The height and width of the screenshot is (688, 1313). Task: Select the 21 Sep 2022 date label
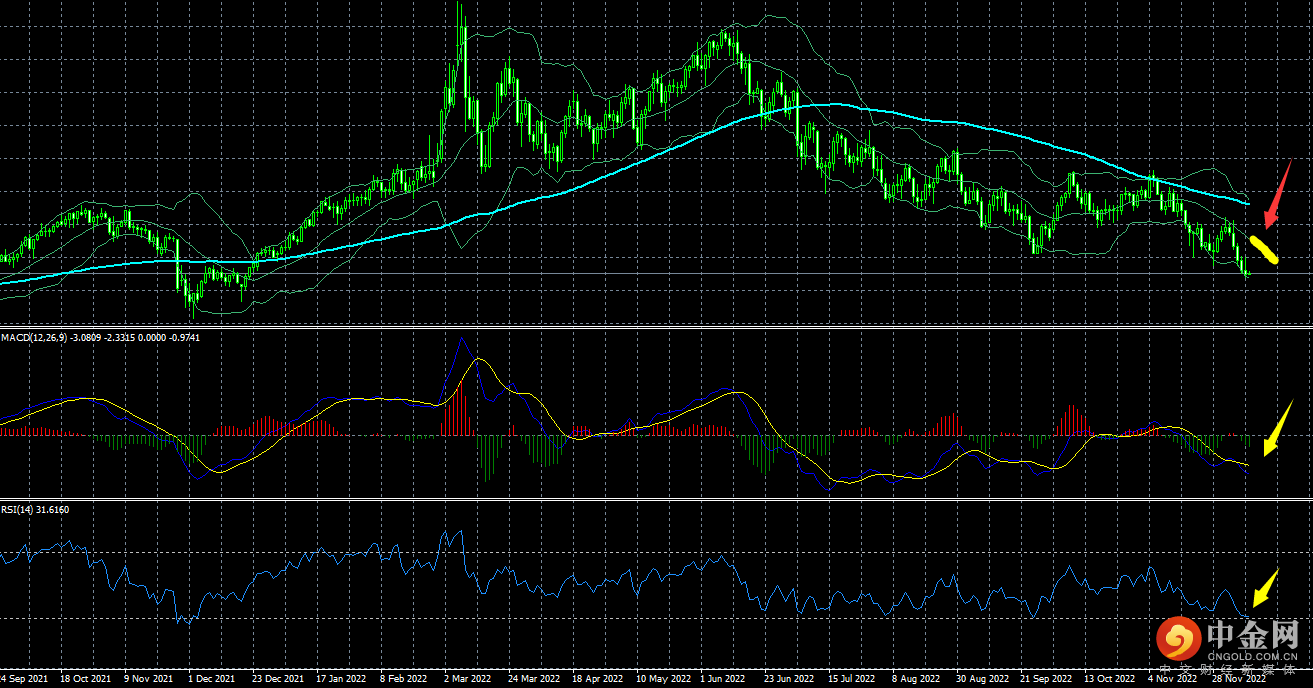coord(1045,678)
